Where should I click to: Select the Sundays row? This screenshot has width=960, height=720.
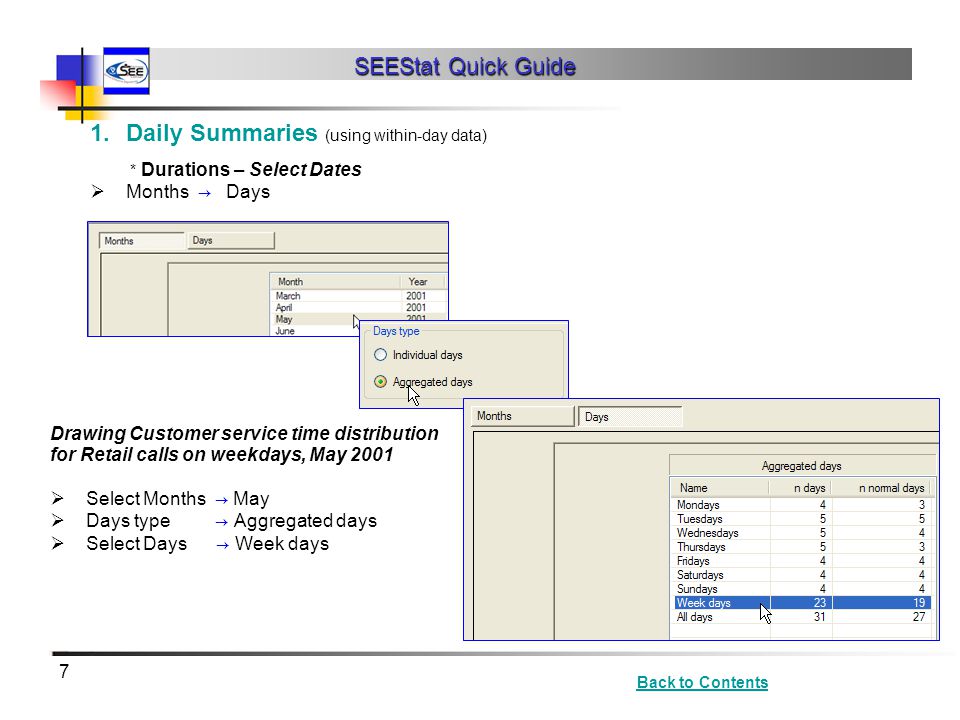pos(802,589)
